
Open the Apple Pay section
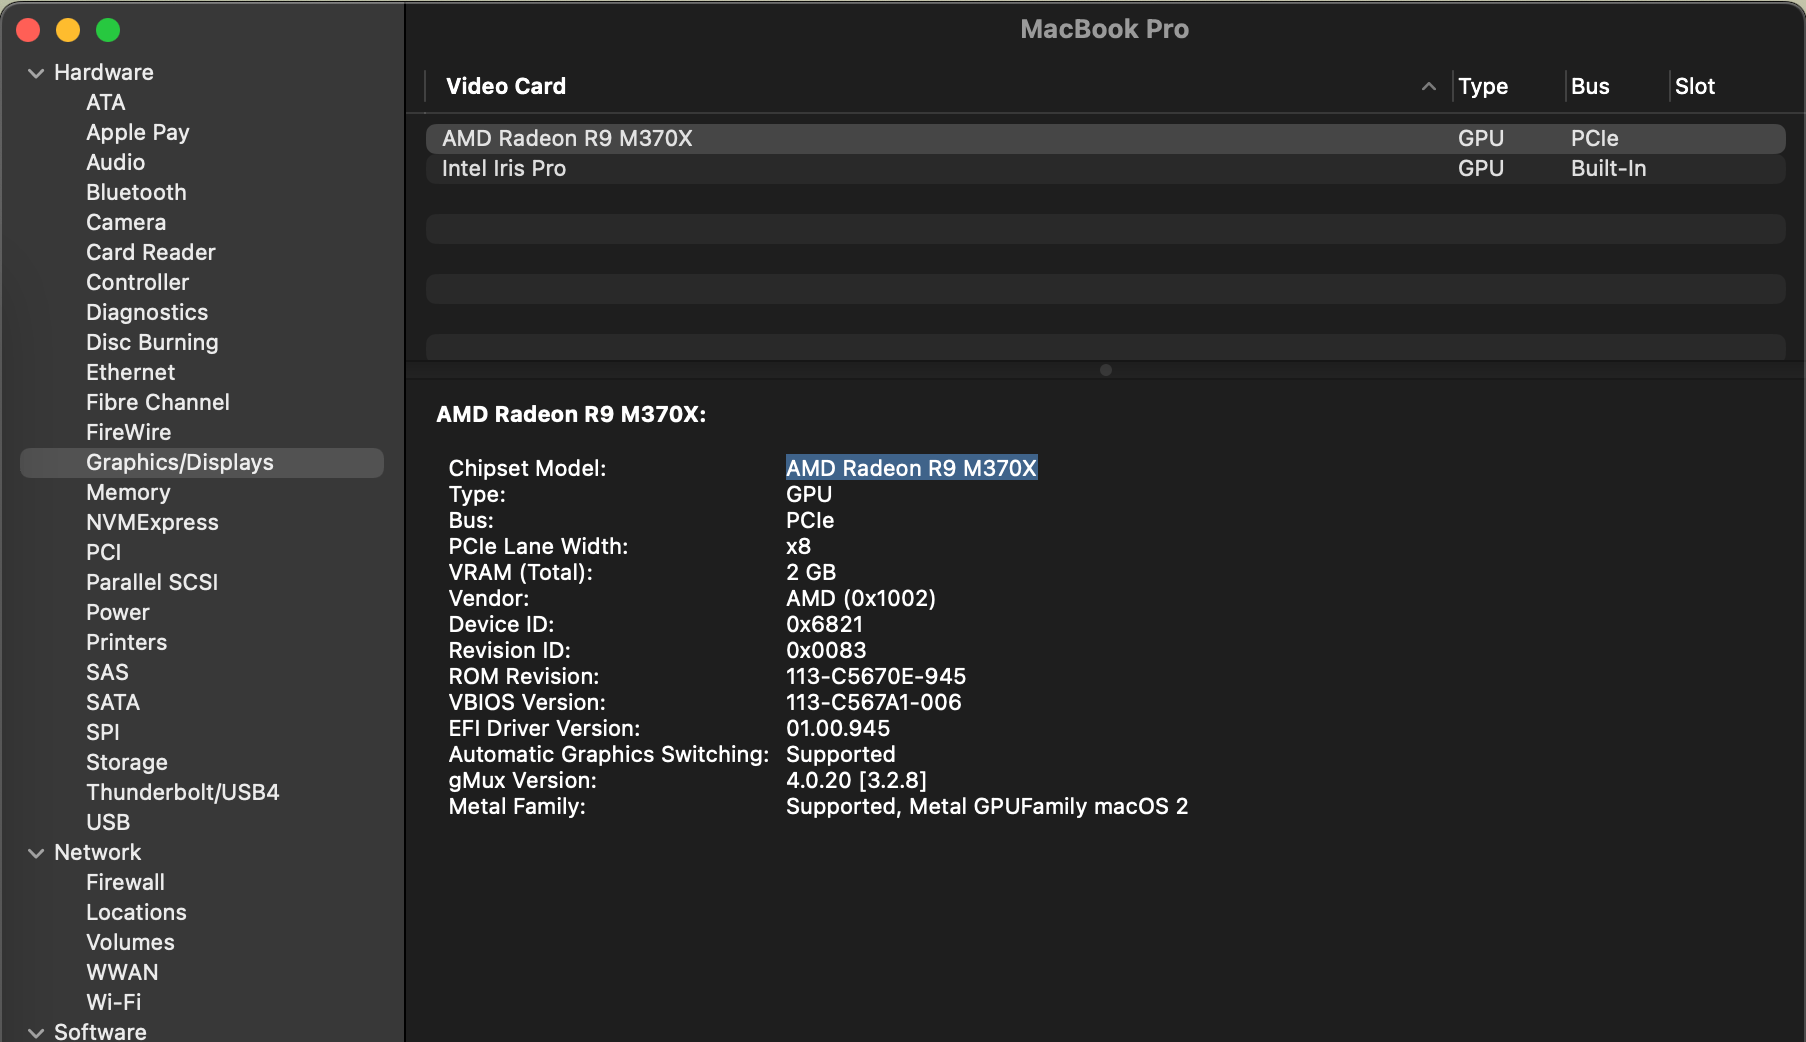pos(138,132)
